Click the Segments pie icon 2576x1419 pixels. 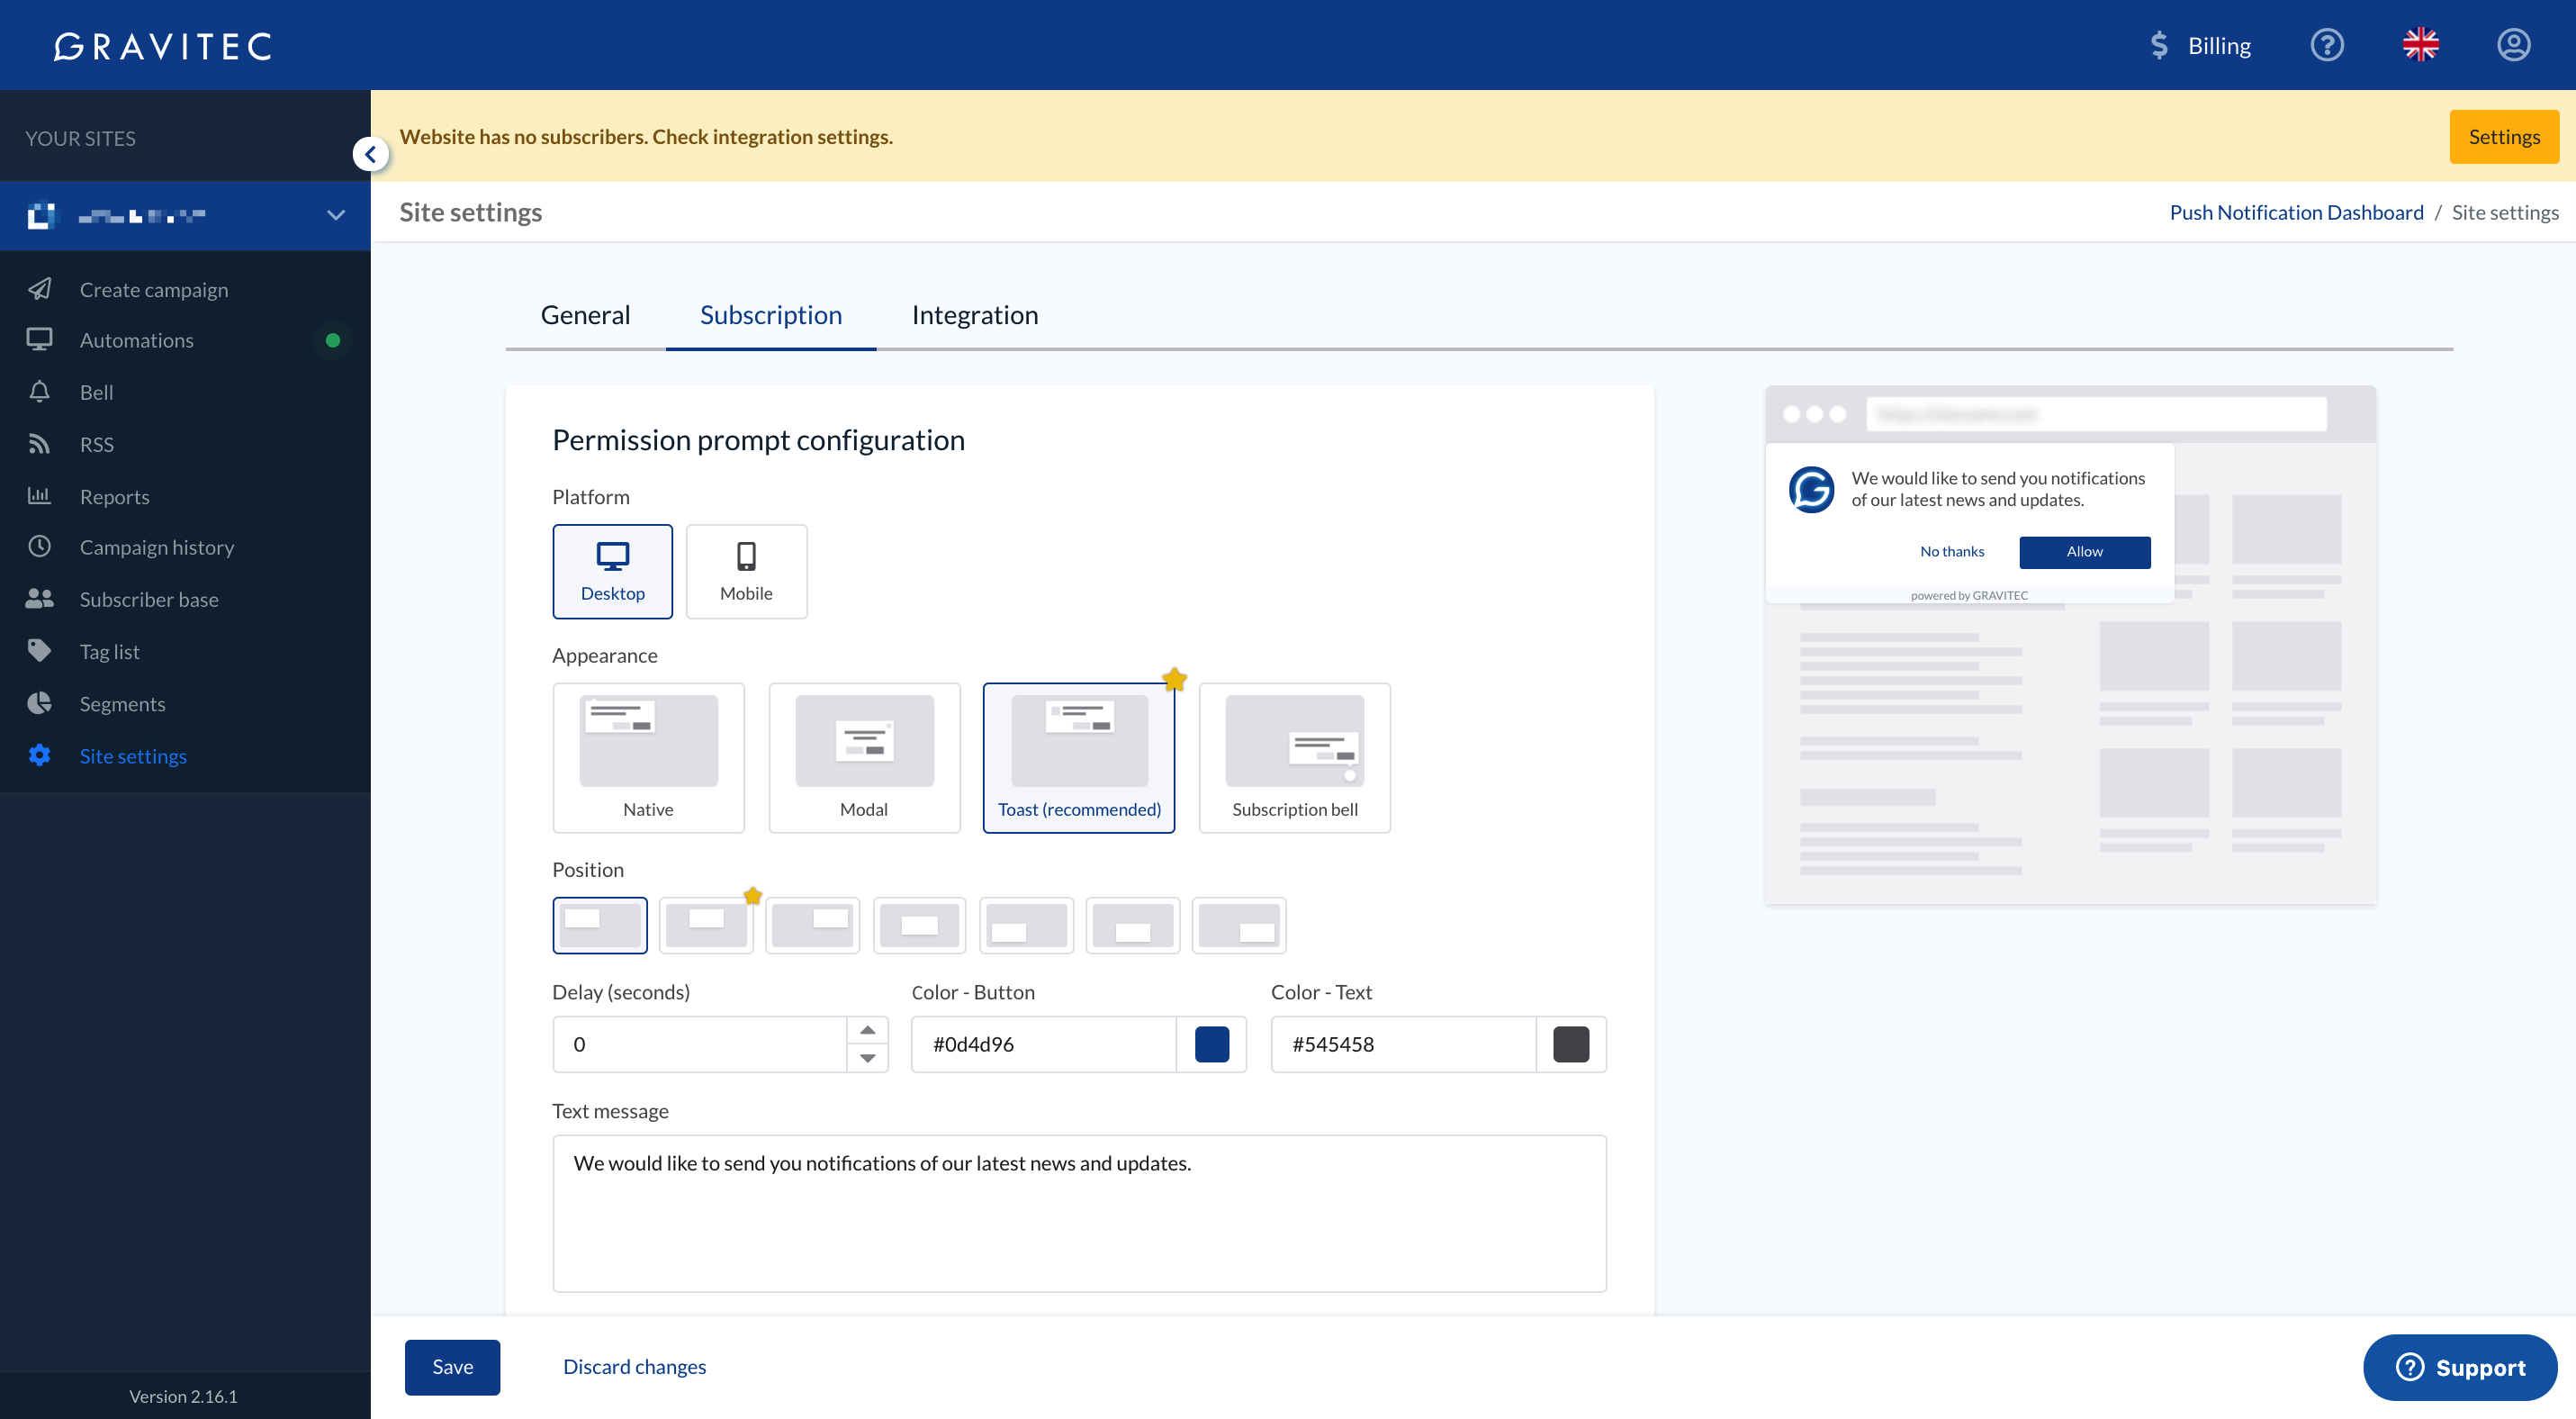pyautogui.click(x=39, y=703)
